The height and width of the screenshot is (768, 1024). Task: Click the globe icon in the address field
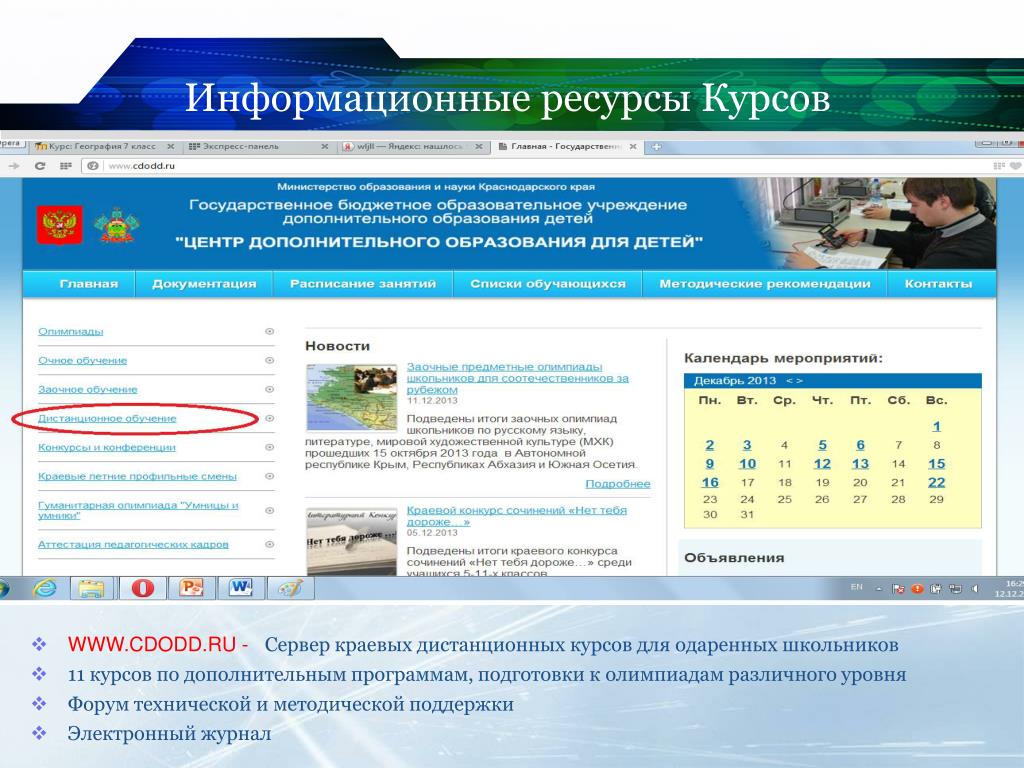93,166
